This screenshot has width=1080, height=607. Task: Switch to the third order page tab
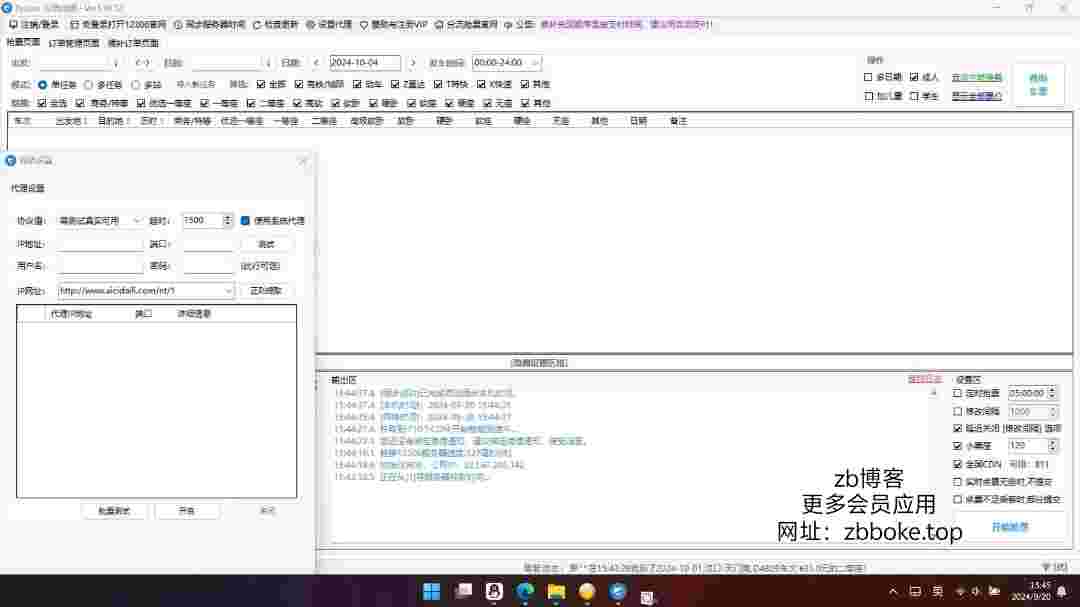coord(133,43)
